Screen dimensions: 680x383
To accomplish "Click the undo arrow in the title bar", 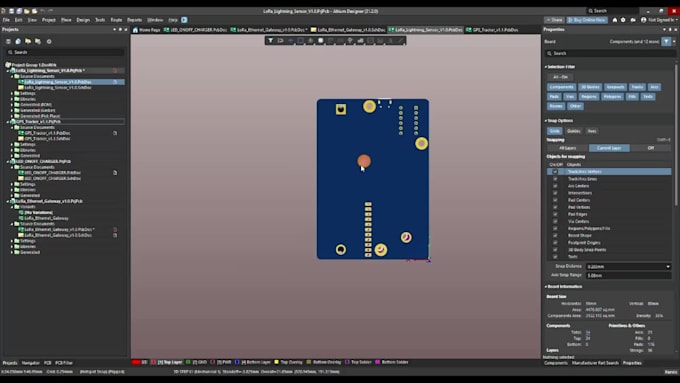I will tap(42, 11).
